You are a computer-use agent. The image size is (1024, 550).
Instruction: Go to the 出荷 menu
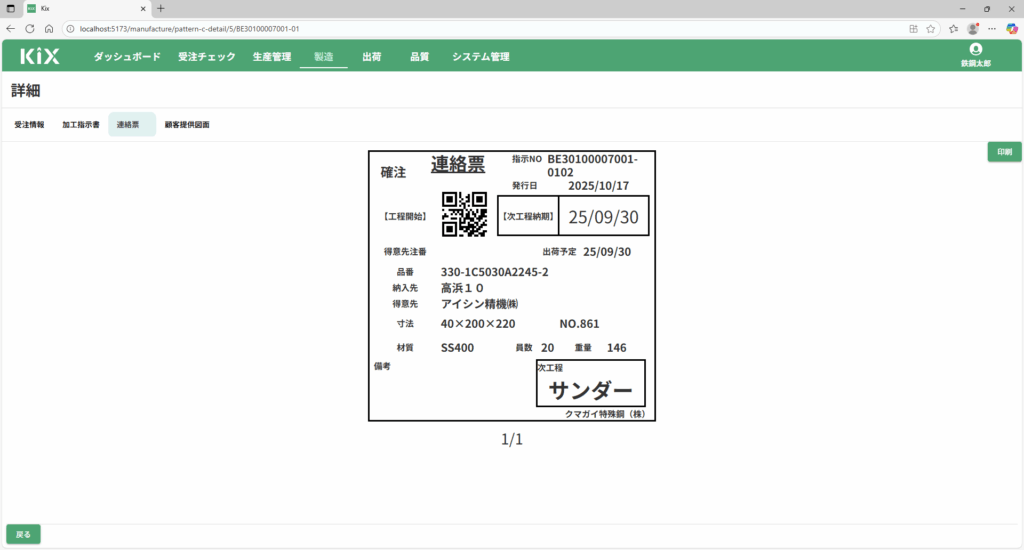click(x=371, y=57)
